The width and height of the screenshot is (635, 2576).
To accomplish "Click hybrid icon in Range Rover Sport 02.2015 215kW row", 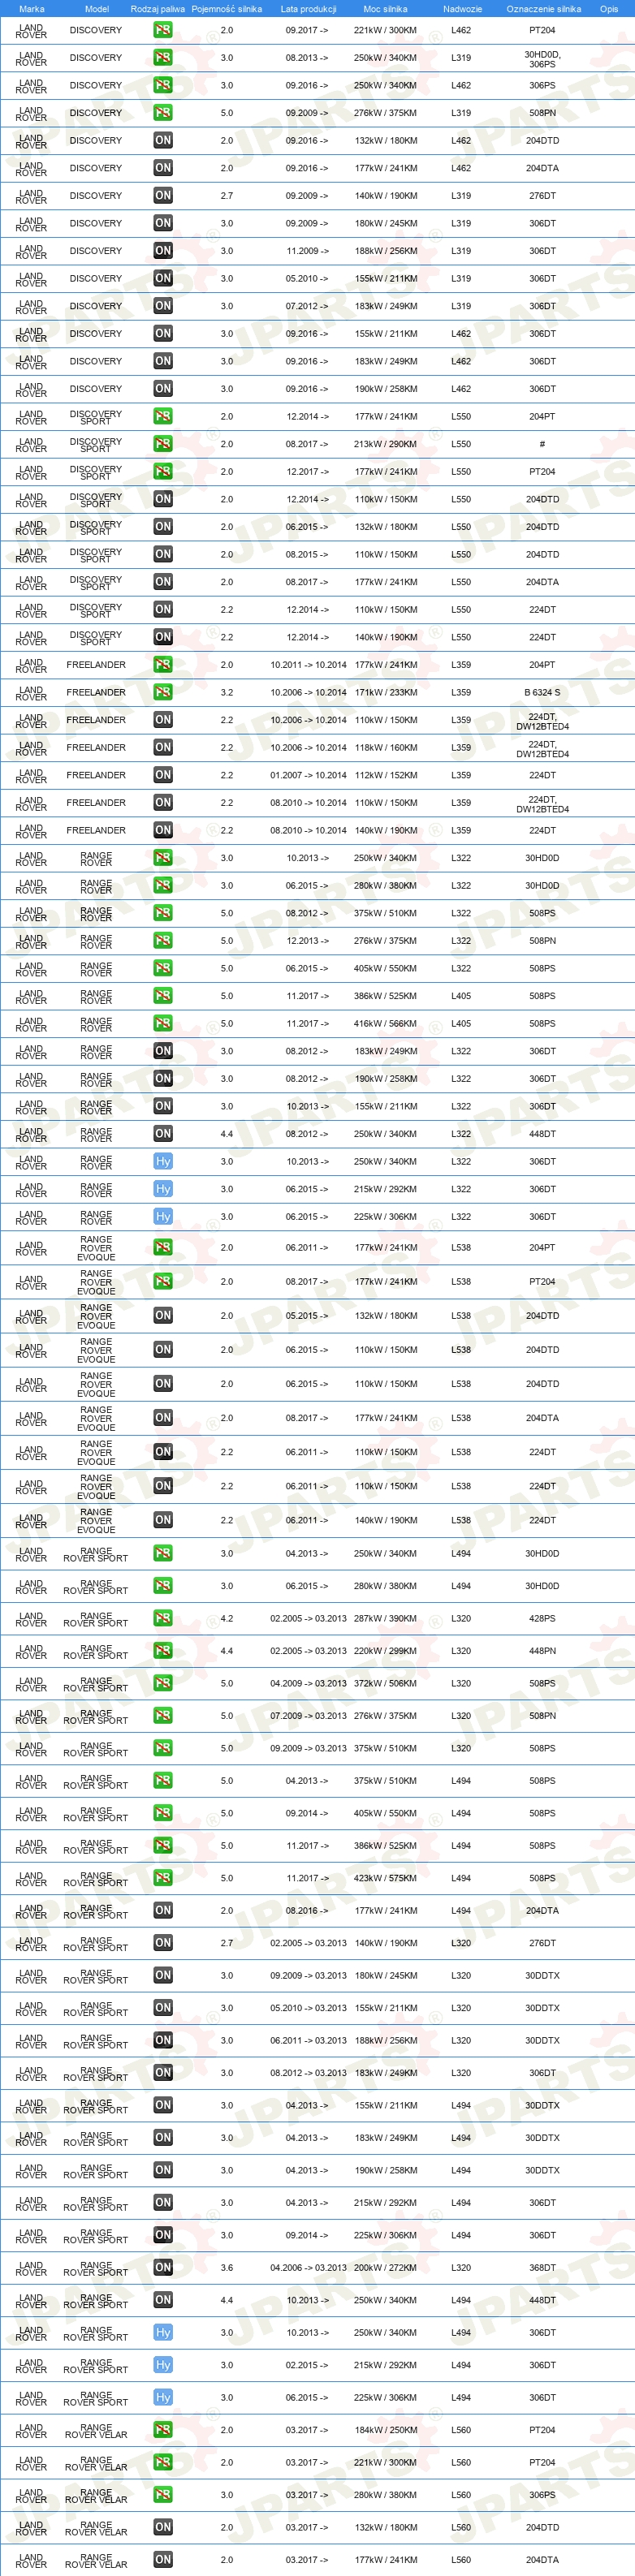I will point(162,2365).
